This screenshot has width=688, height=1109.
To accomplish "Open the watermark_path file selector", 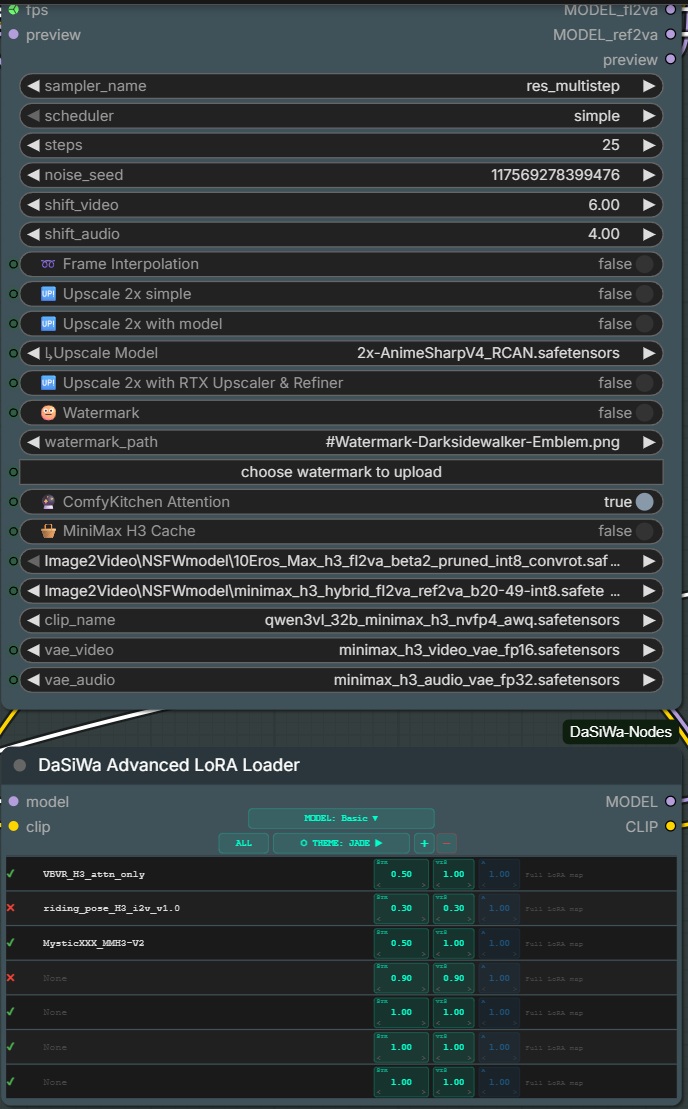I will [x=342, y=442].
